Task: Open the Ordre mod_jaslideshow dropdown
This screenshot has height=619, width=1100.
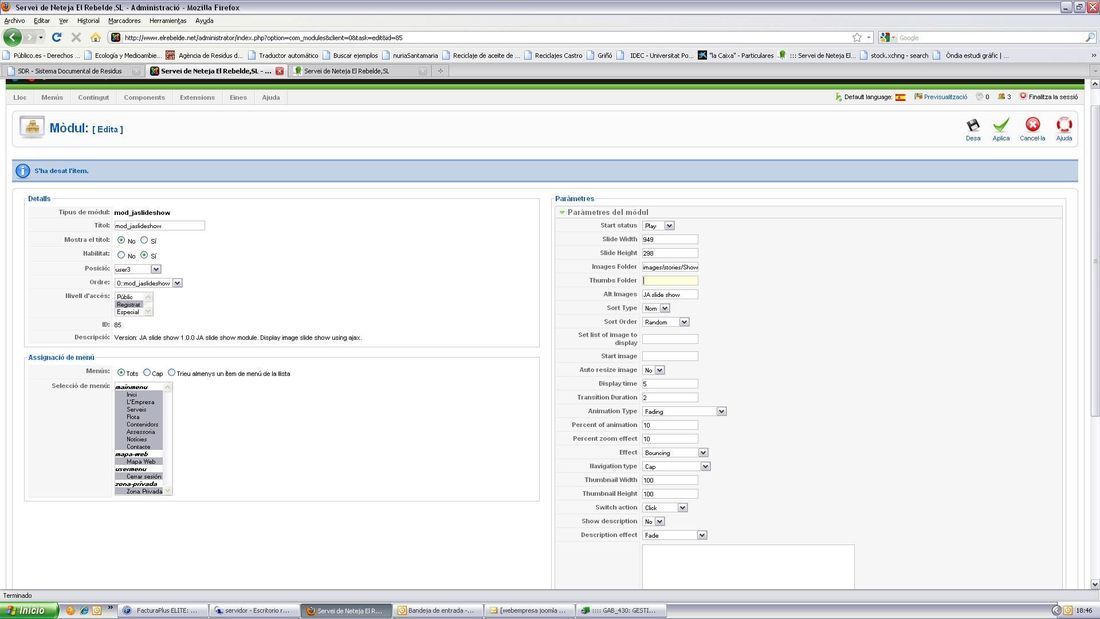Action: (x=148, y=283)
